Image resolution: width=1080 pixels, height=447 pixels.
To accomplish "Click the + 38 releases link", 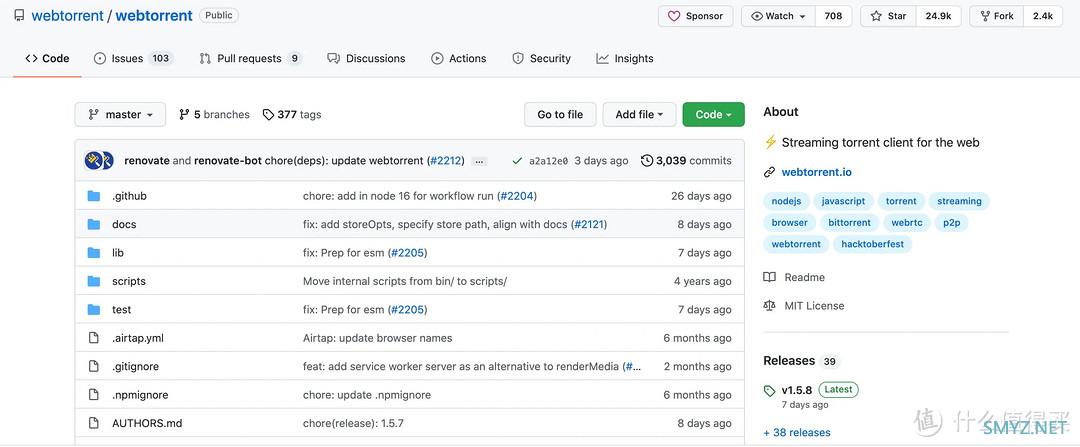I will click(797, 433).
